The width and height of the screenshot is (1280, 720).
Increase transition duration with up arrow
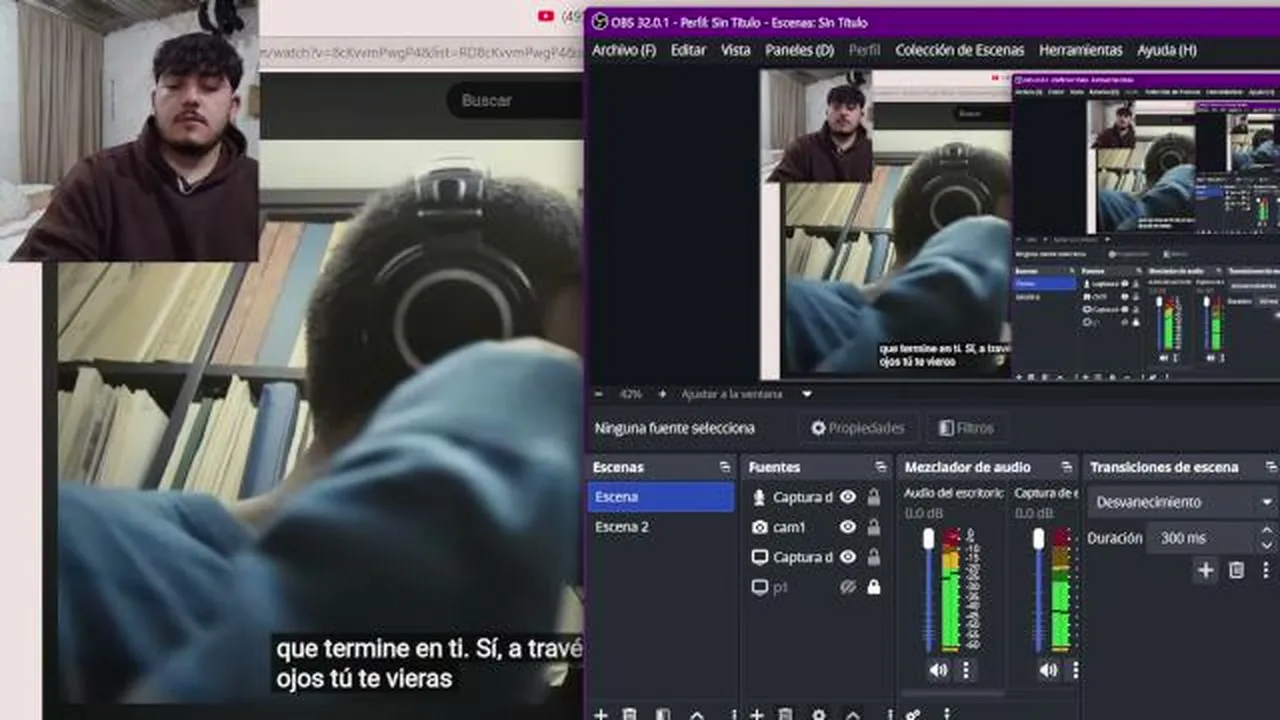coord(1267,531)
